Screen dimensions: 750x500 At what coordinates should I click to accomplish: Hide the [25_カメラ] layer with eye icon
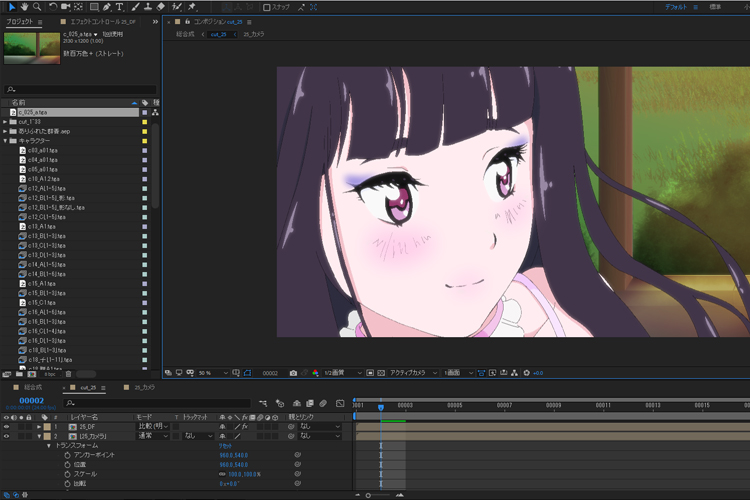click(6, 436)
